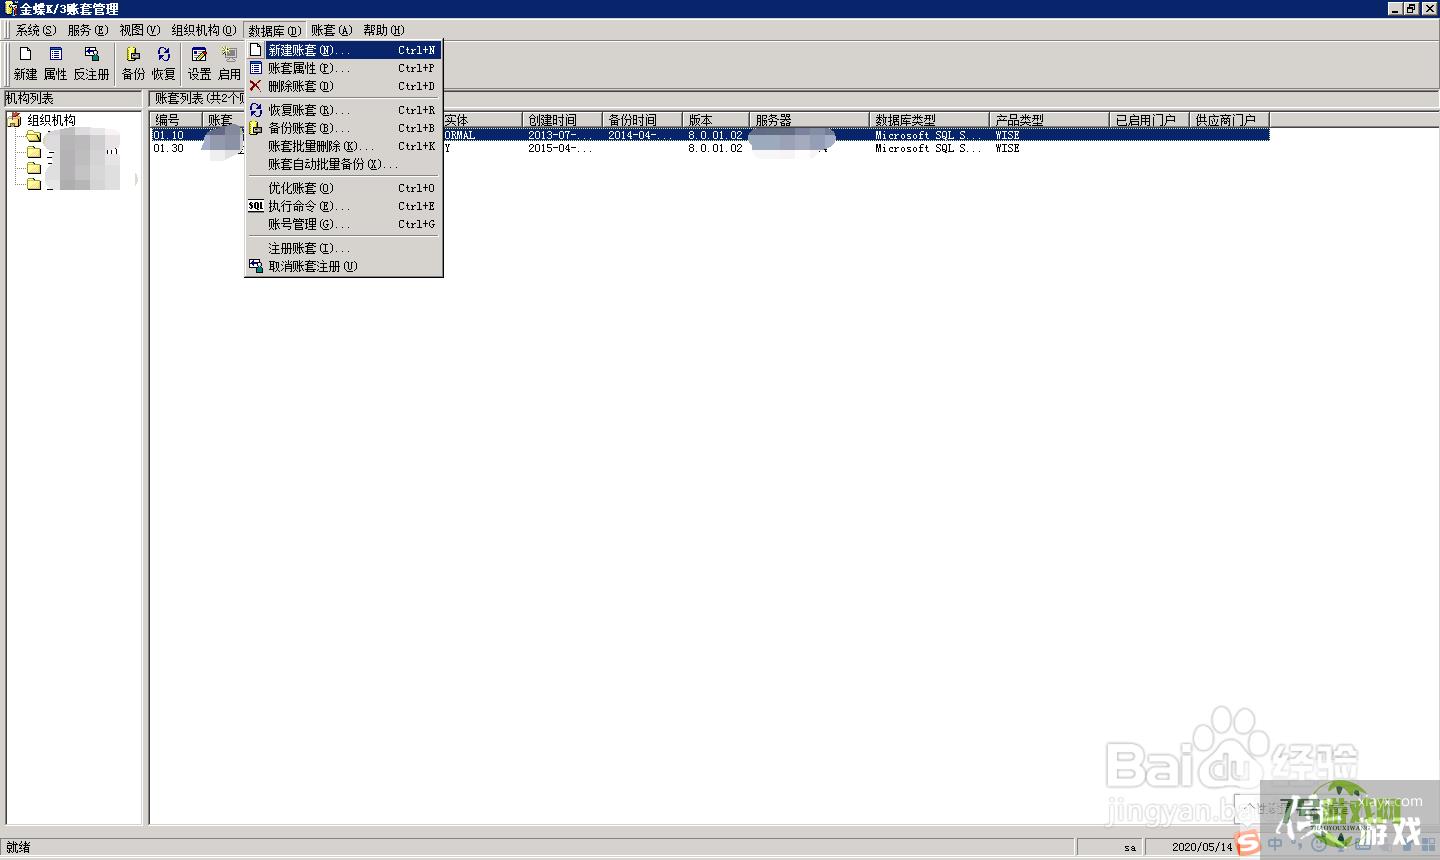Choose 注册账套(I) menu entry
Screen dimensions: 1440x860
click(x=343, y=248)
